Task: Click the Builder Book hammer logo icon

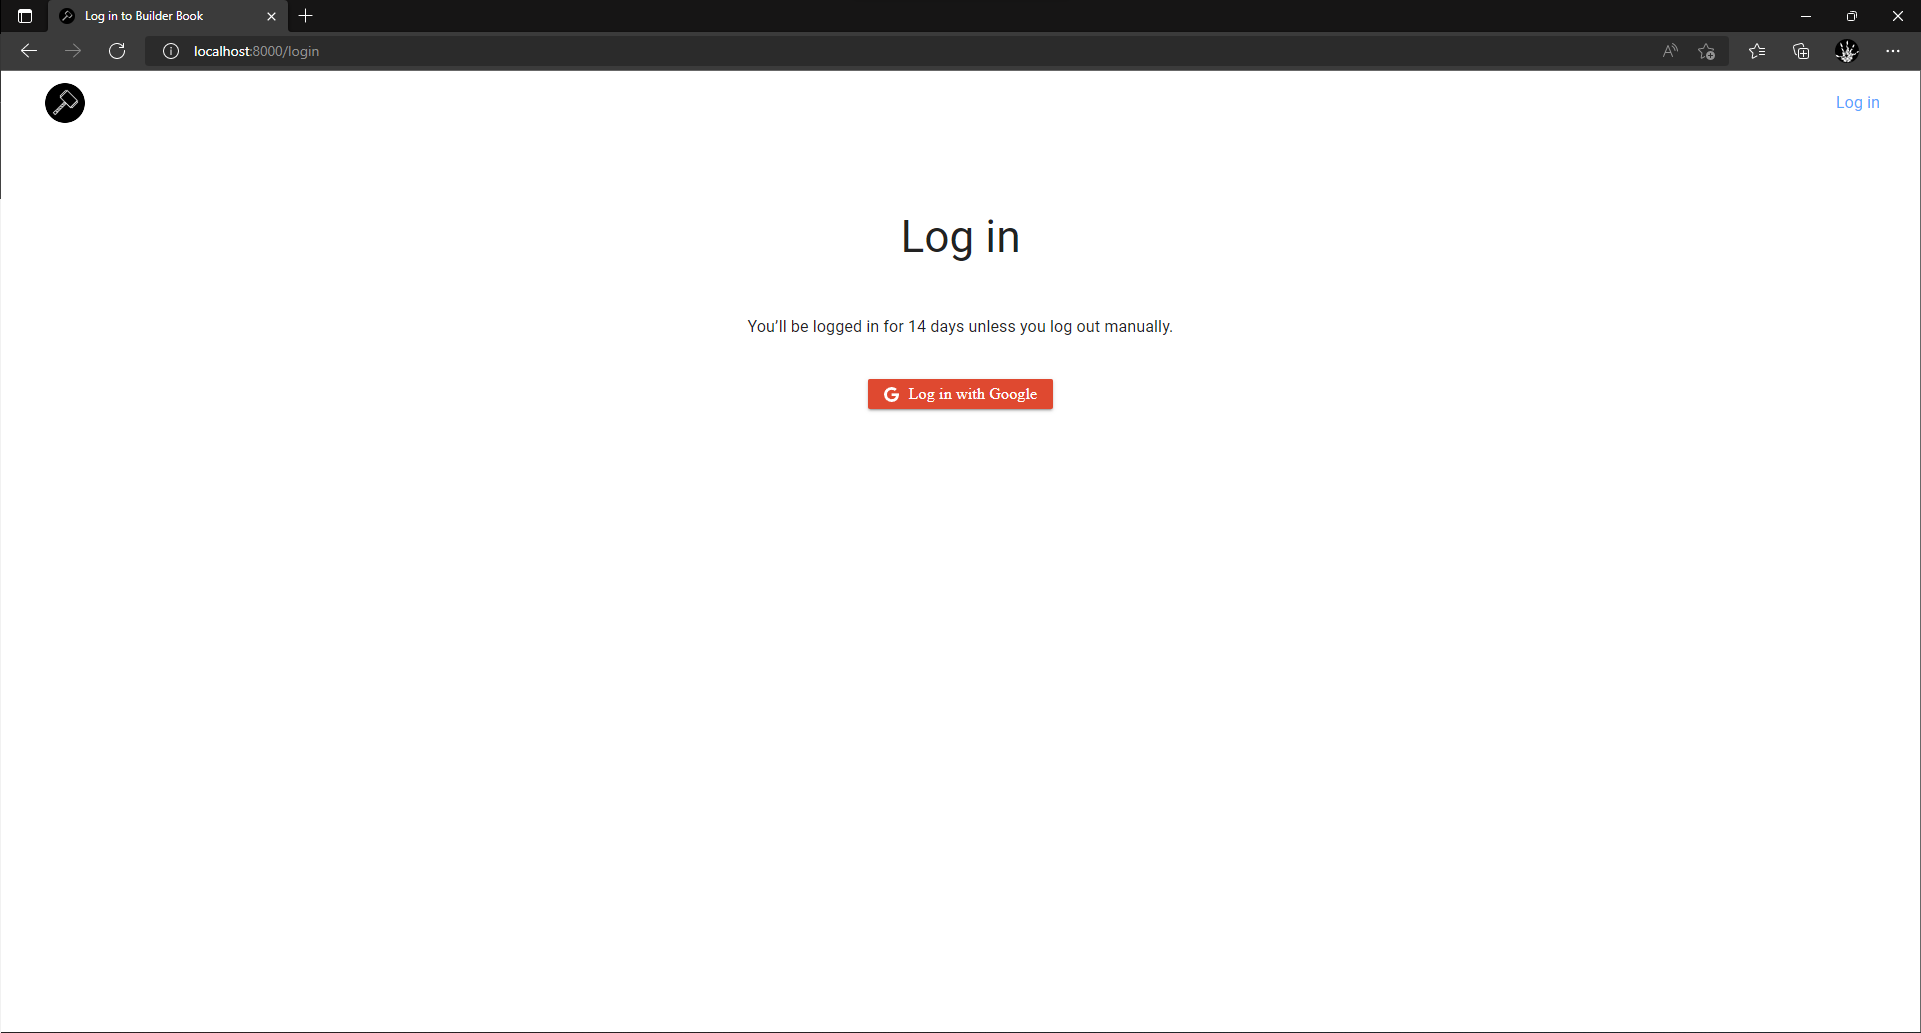Action: 64,102
